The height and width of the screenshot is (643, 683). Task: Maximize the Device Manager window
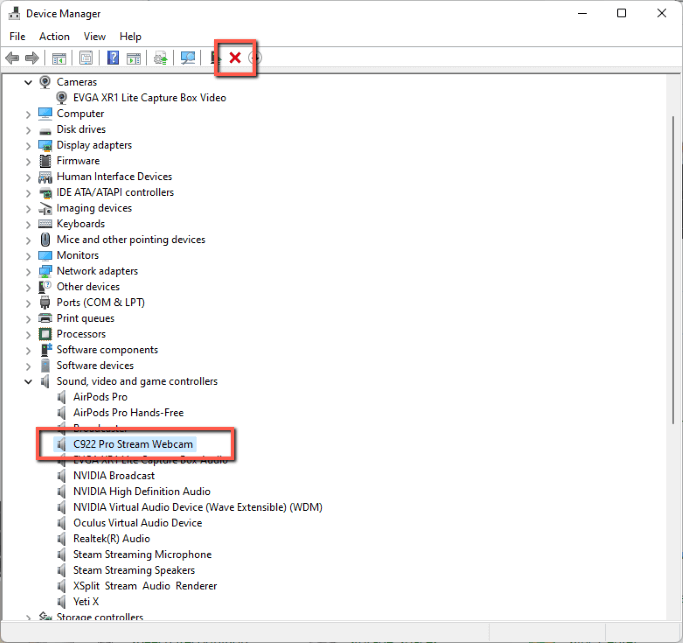(x=622, y=14)
